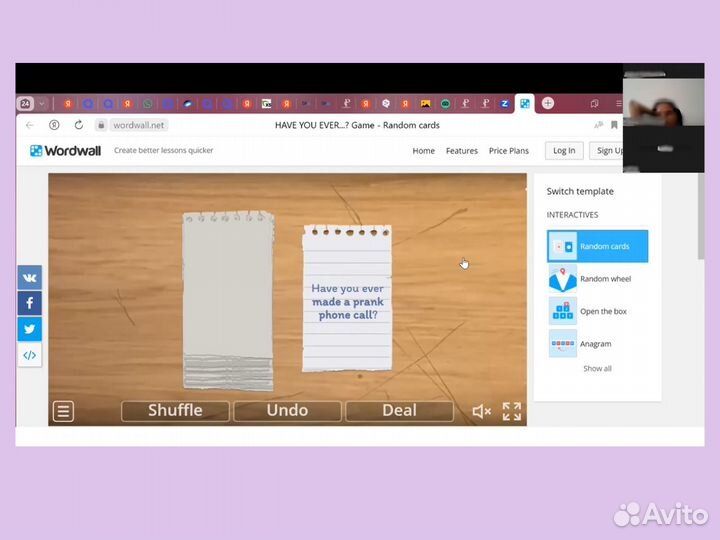Open the game hamburger menu

point(63,411)
